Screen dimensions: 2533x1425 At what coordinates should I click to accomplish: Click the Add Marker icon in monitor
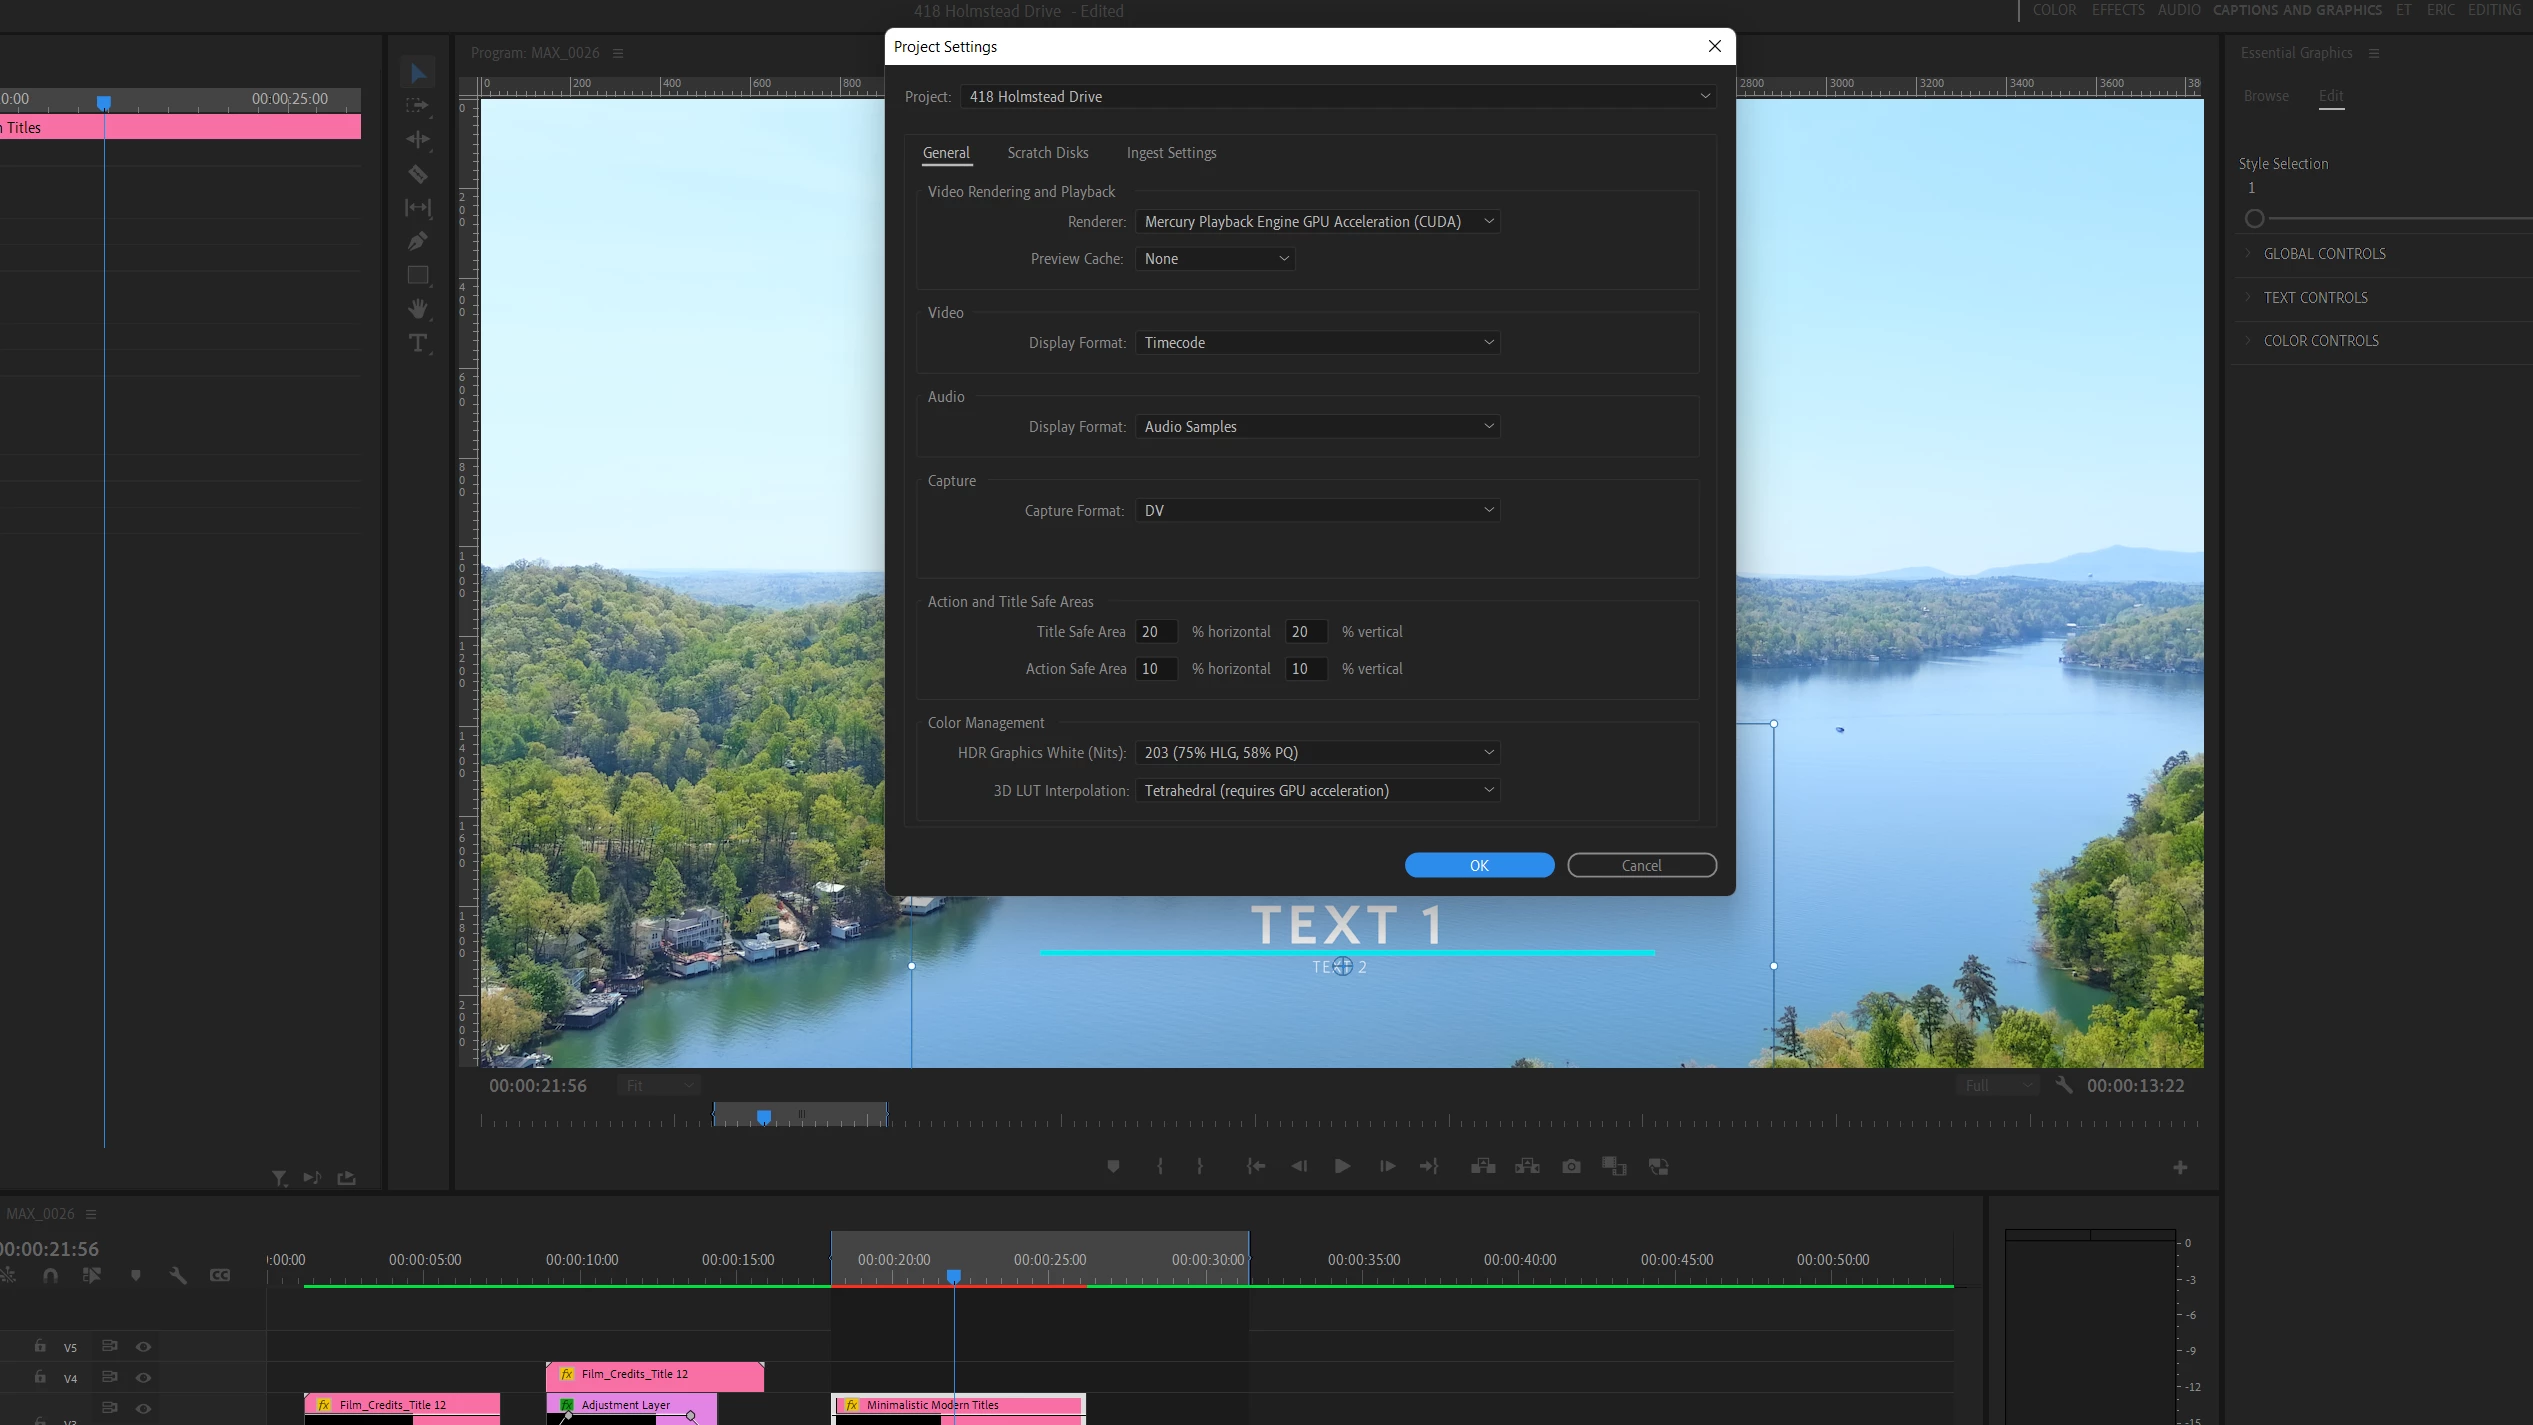pyautogui.click(x=1113, y=1166)
